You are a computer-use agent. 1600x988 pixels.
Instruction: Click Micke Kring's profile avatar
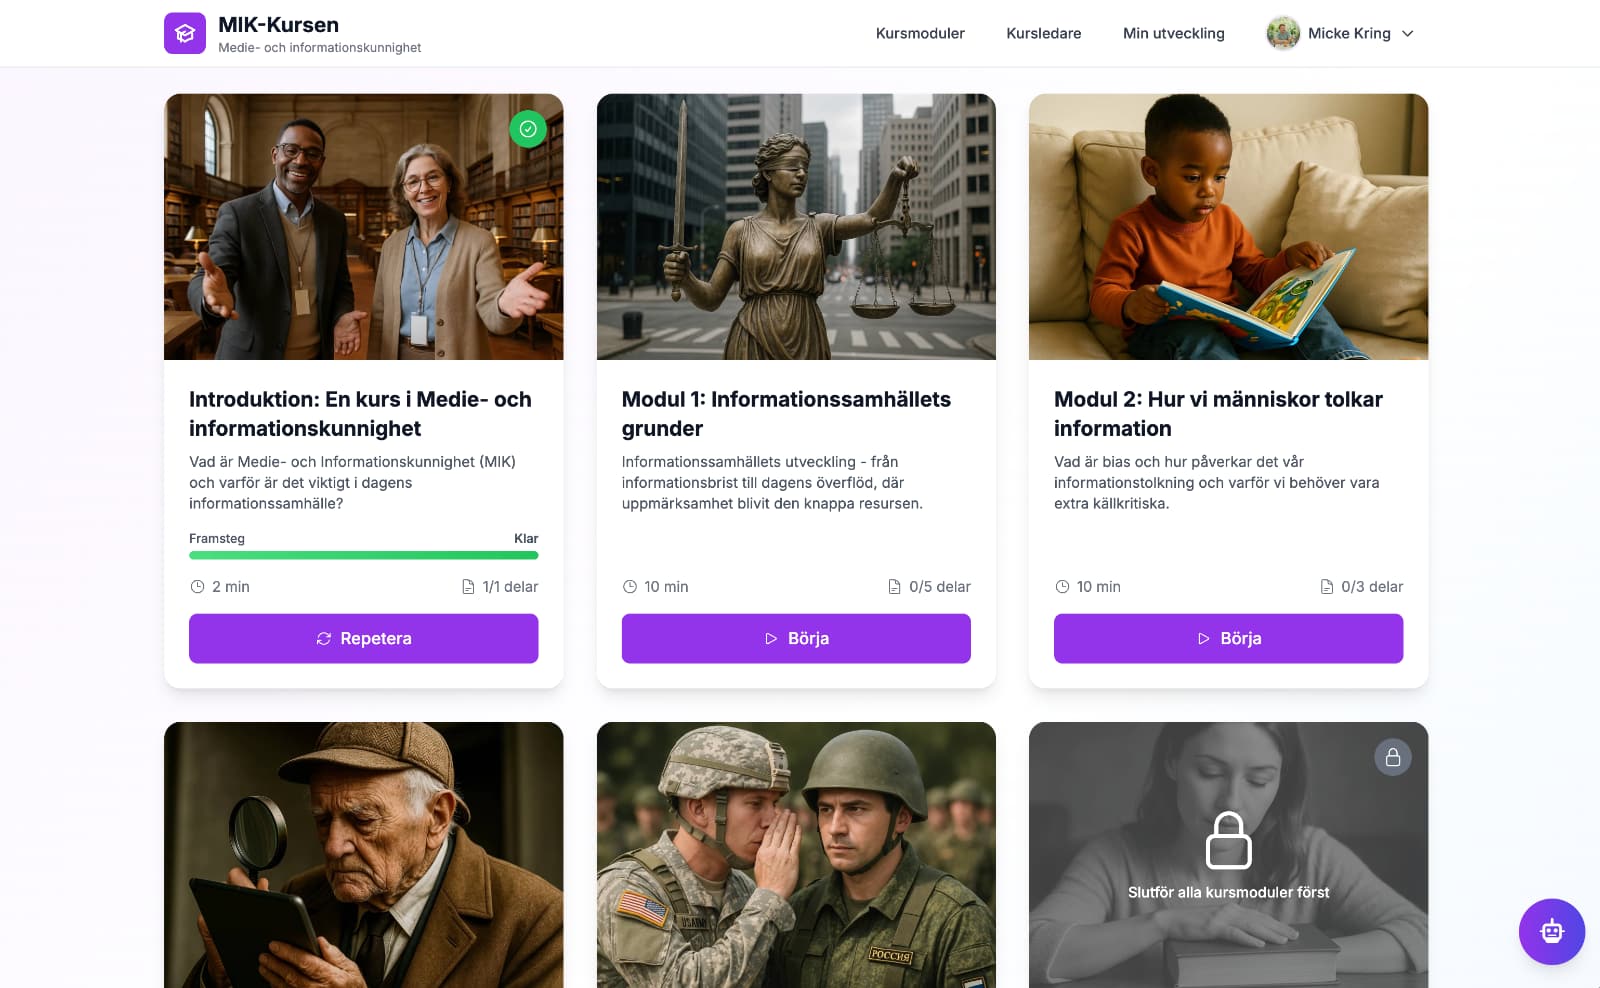pos(1283,33)
